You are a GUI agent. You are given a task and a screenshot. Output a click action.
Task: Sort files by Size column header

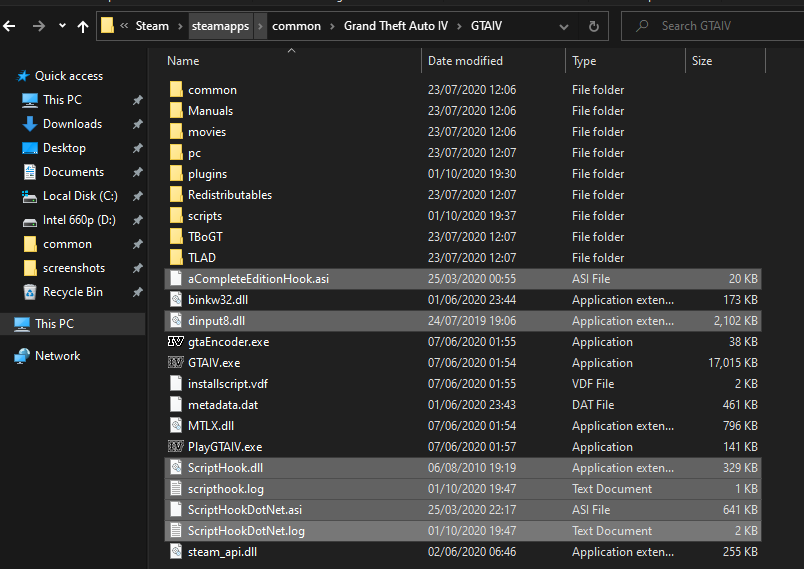point(702,61)
